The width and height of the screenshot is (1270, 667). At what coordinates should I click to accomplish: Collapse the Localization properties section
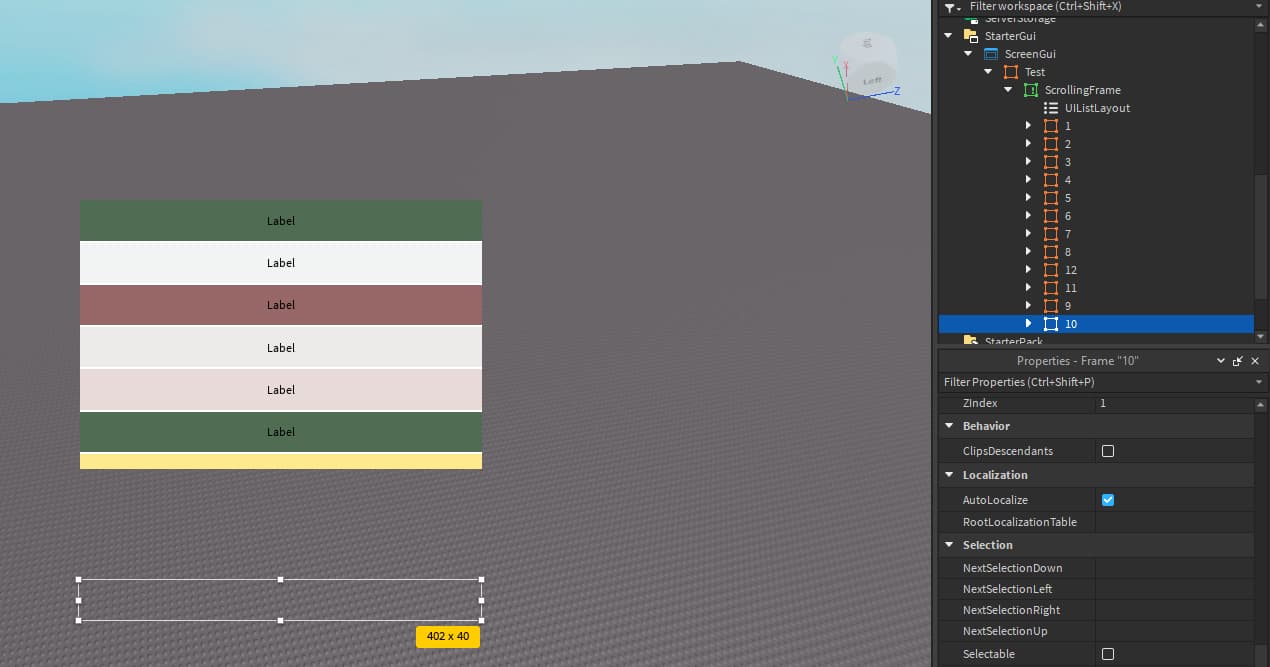(x=949, y=475)
